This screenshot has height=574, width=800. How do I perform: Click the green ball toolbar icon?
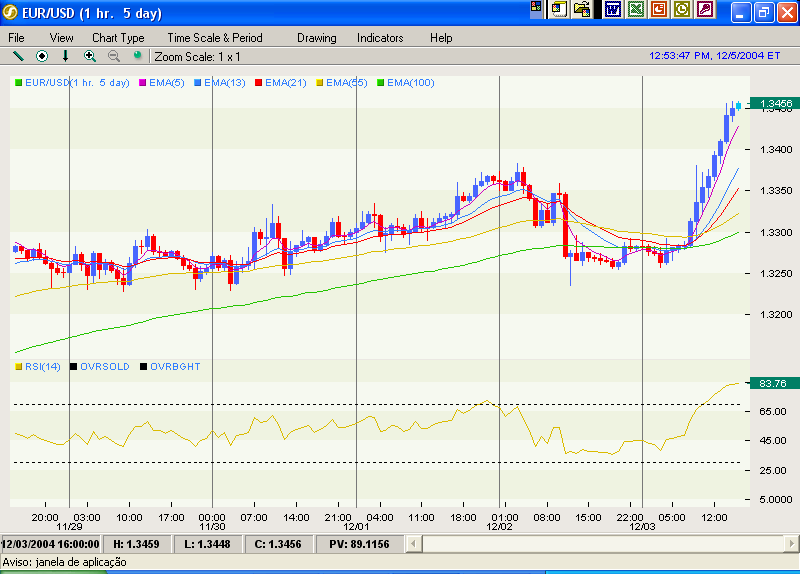(x=137, y=56)
